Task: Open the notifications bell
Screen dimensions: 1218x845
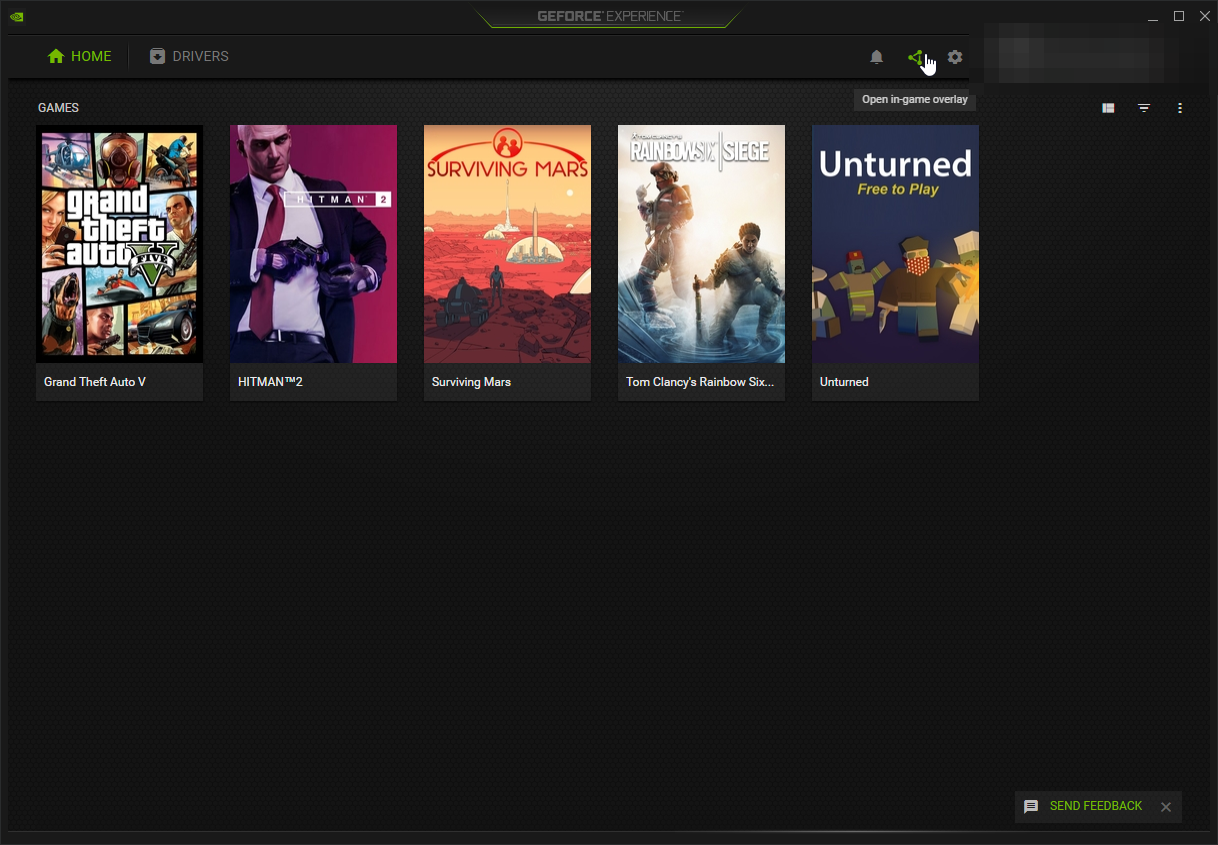Action: coord(877,57)
